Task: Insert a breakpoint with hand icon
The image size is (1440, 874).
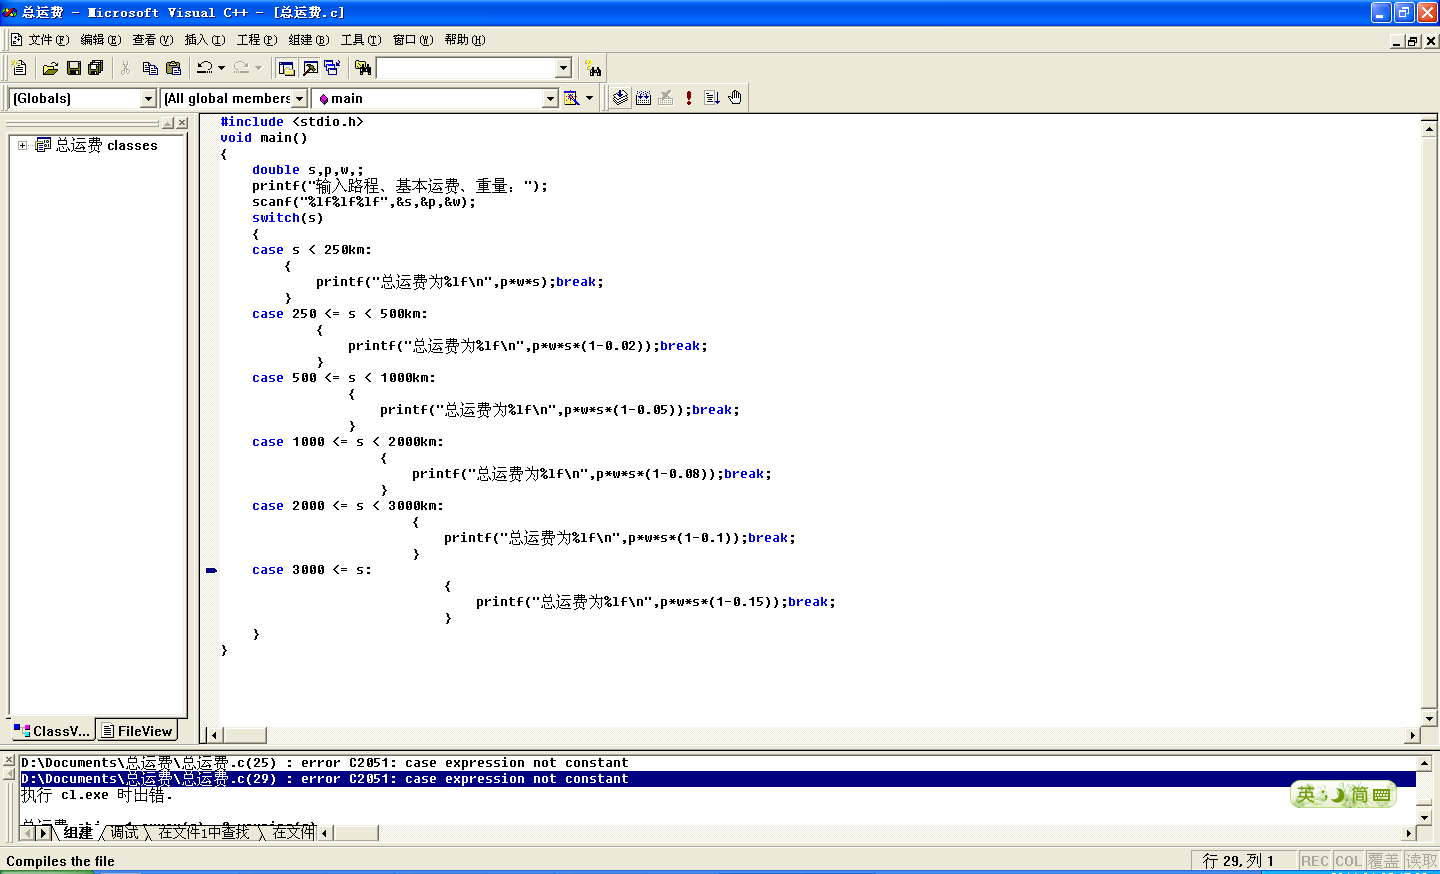Action: point(735,98)
